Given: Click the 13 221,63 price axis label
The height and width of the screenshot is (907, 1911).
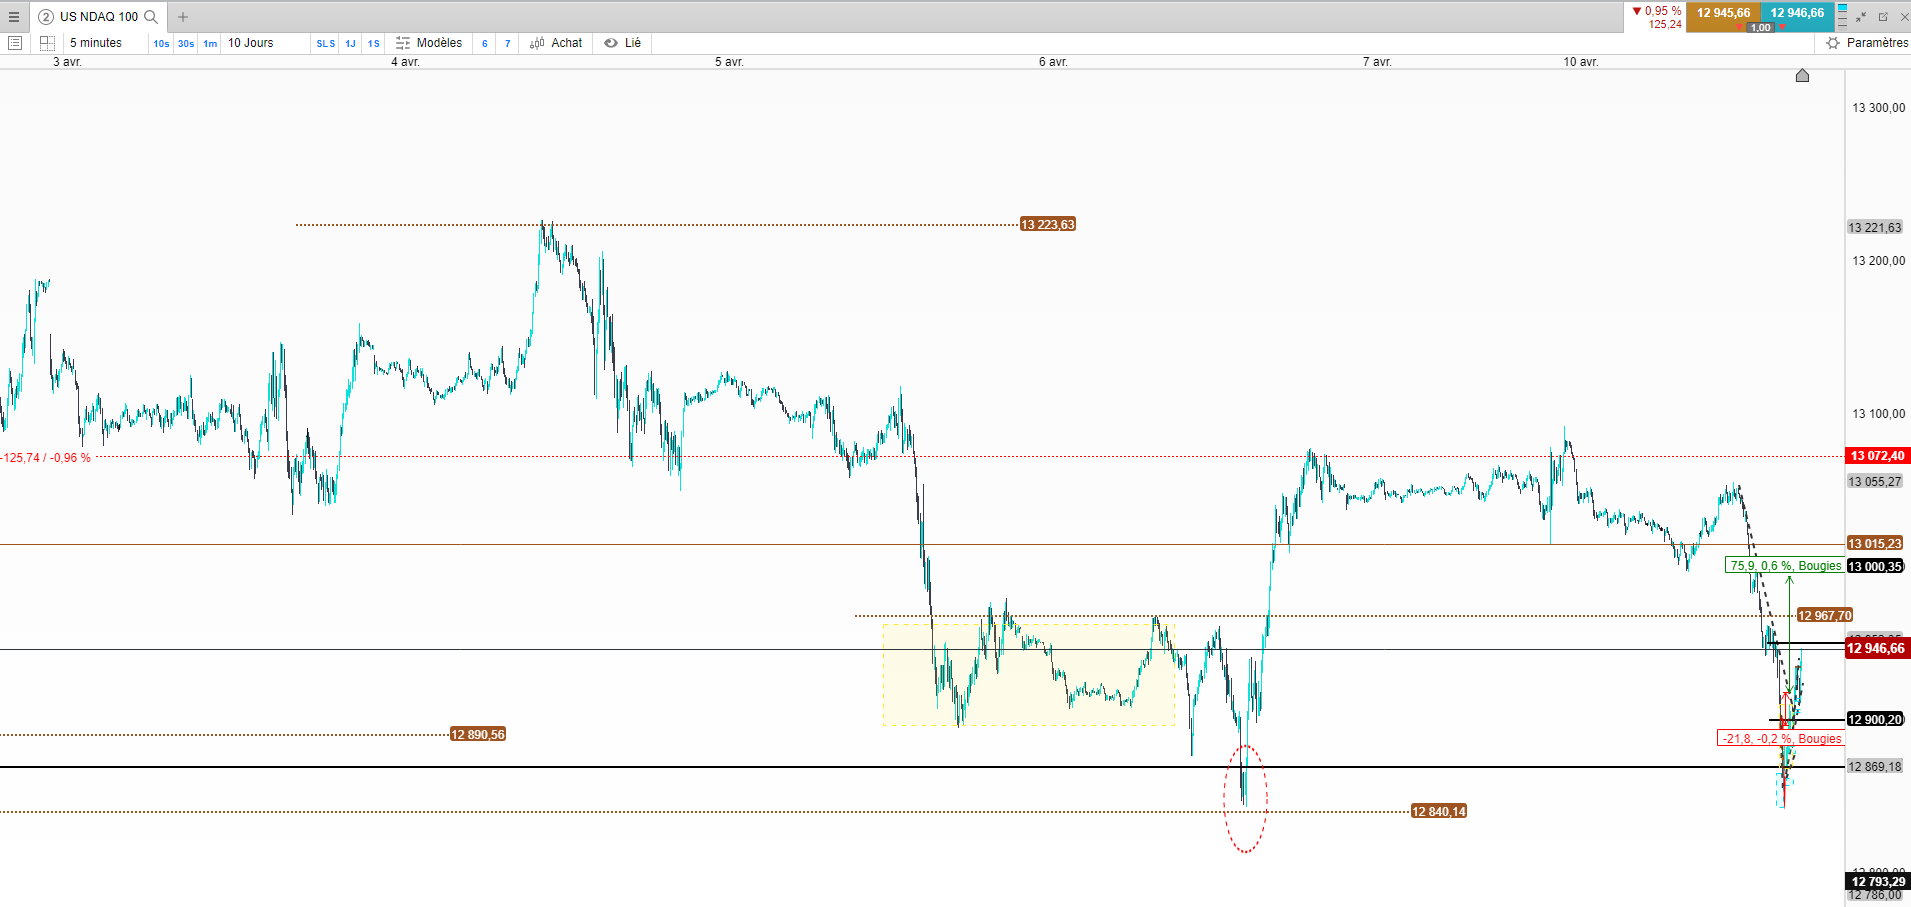Looking at the screenshot, I should tap(1875, 228).
